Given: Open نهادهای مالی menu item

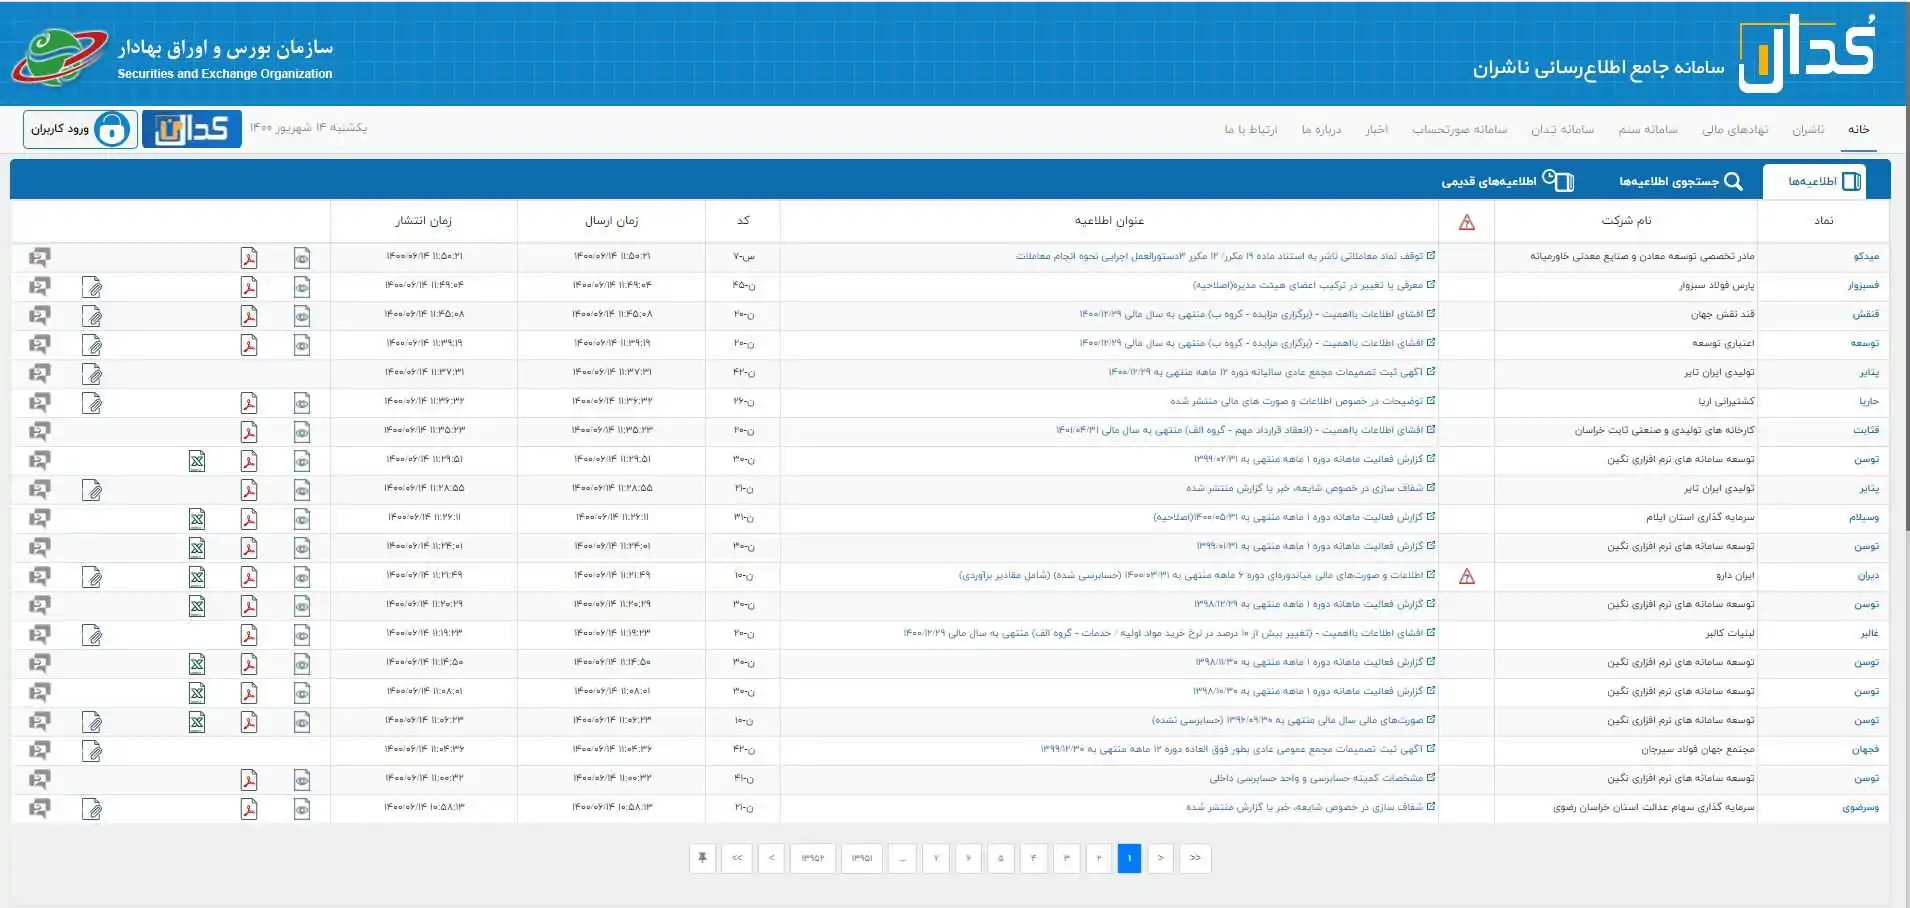Looking at the screenshot, I should pyautogui.click(x=1735, y=129).
